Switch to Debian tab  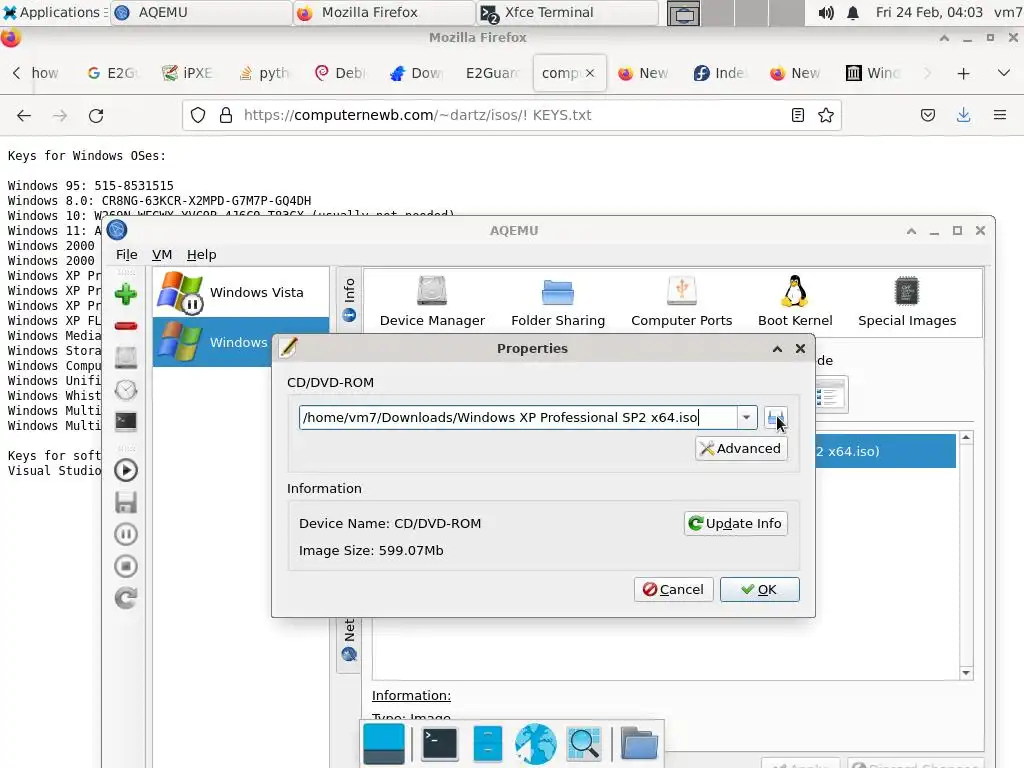click(x=340, y=73)
